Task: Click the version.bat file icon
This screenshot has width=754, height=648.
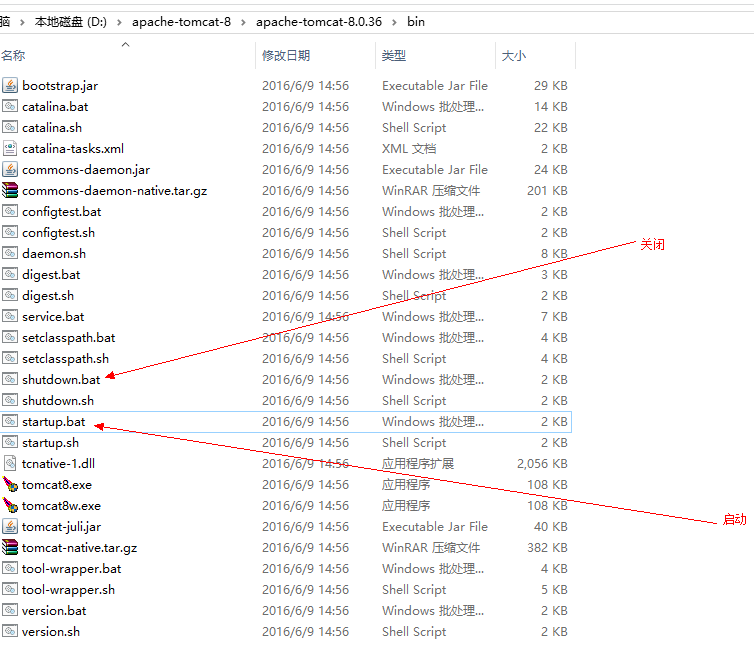Action: 10,611
